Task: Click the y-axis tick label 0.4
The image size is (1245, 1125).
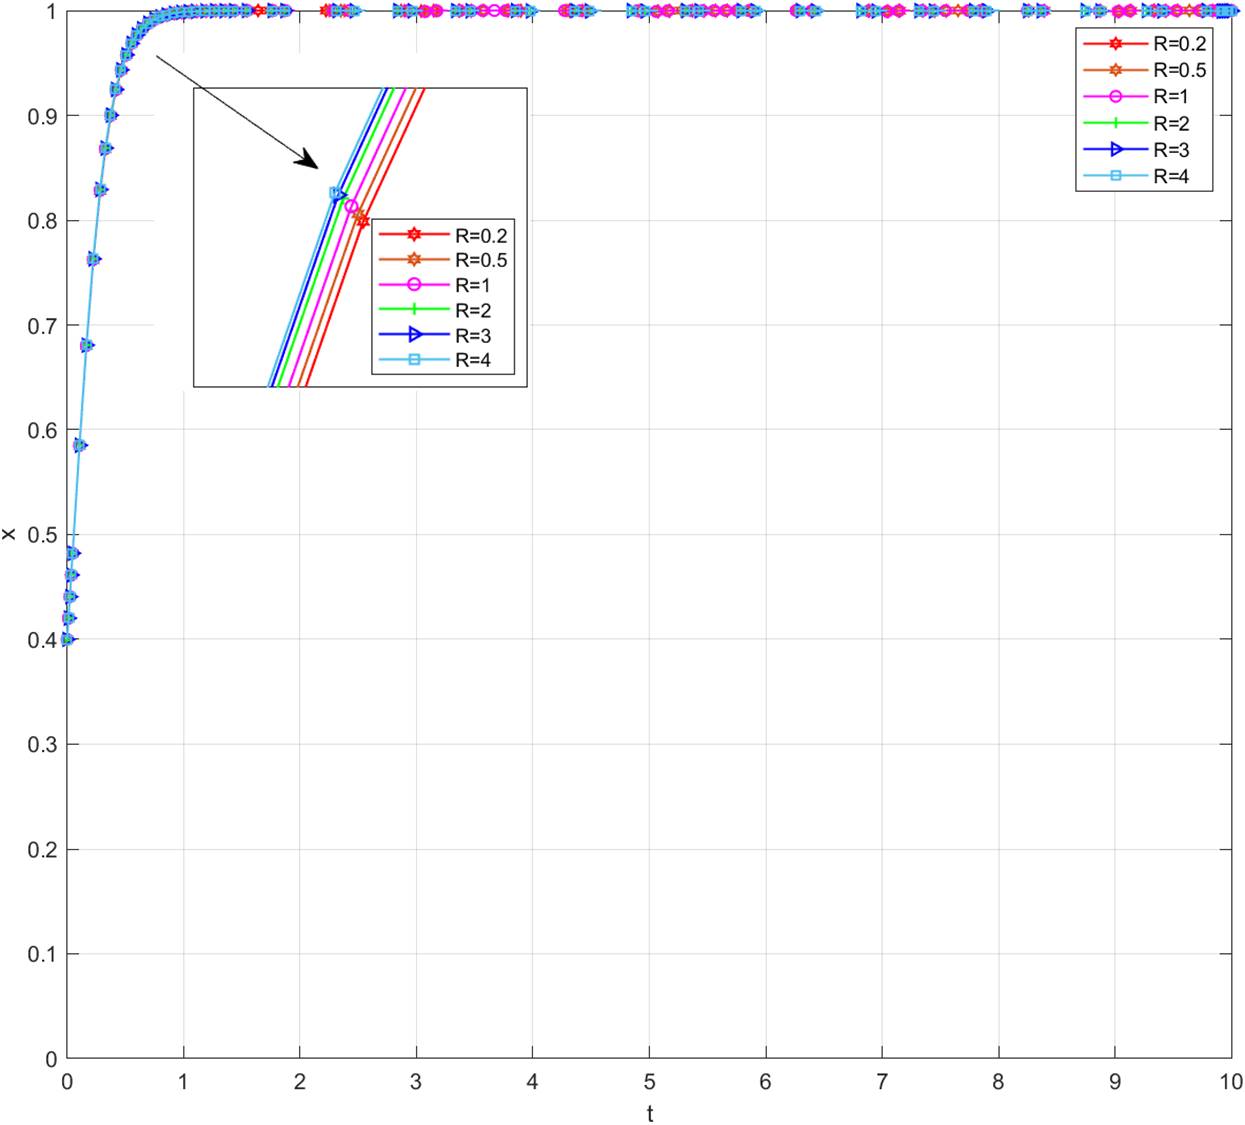Action: pyautogui.click(x=40, y=640)
